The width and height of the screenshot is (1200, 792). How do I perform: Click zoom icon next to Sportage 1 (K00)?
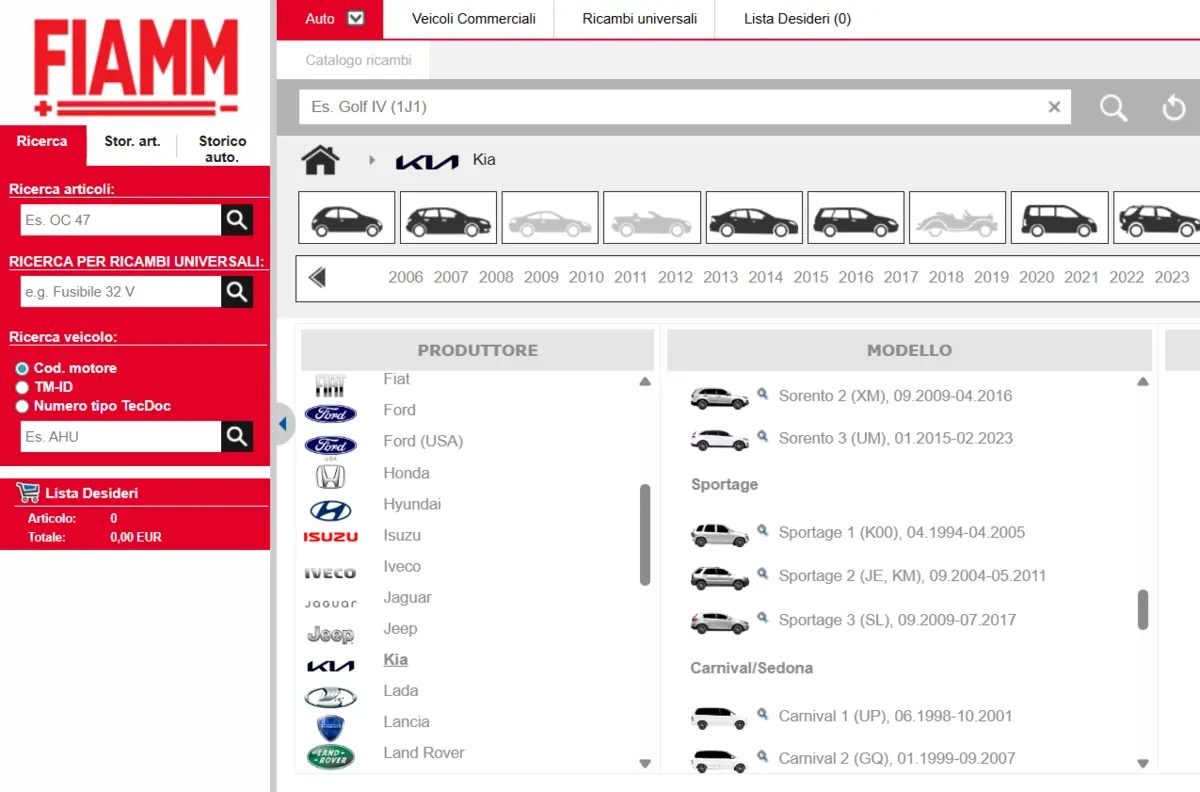(762, 531)
